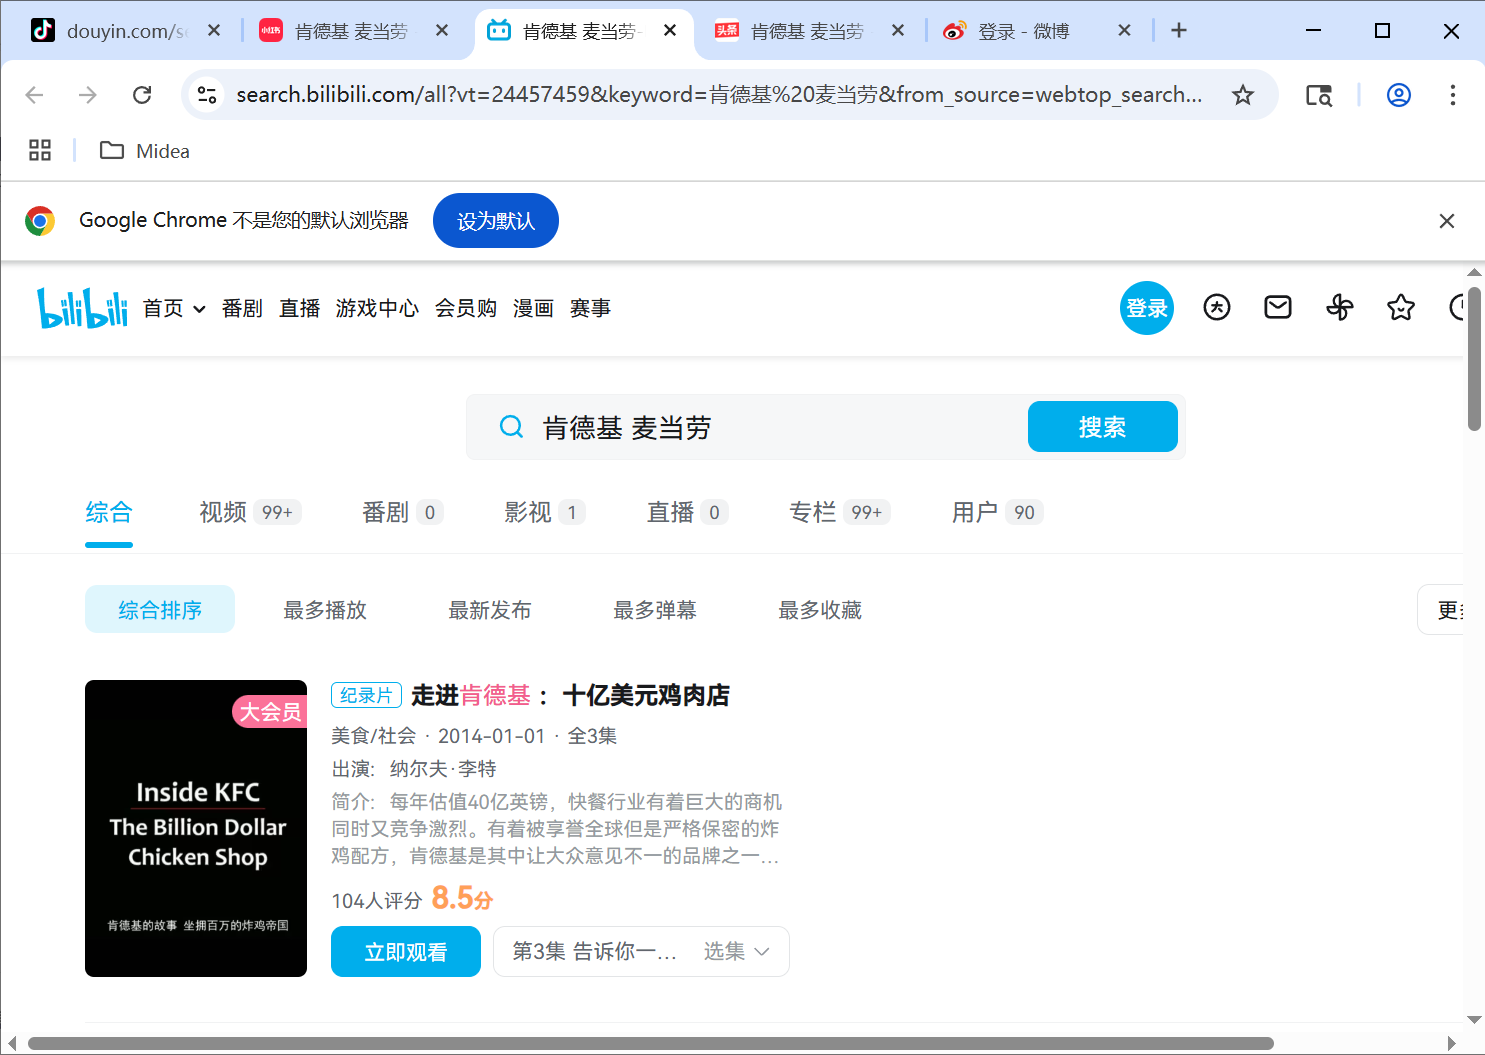Reload the page
The height and width of the screenshot is (1055, 1485).
(142, 95)
